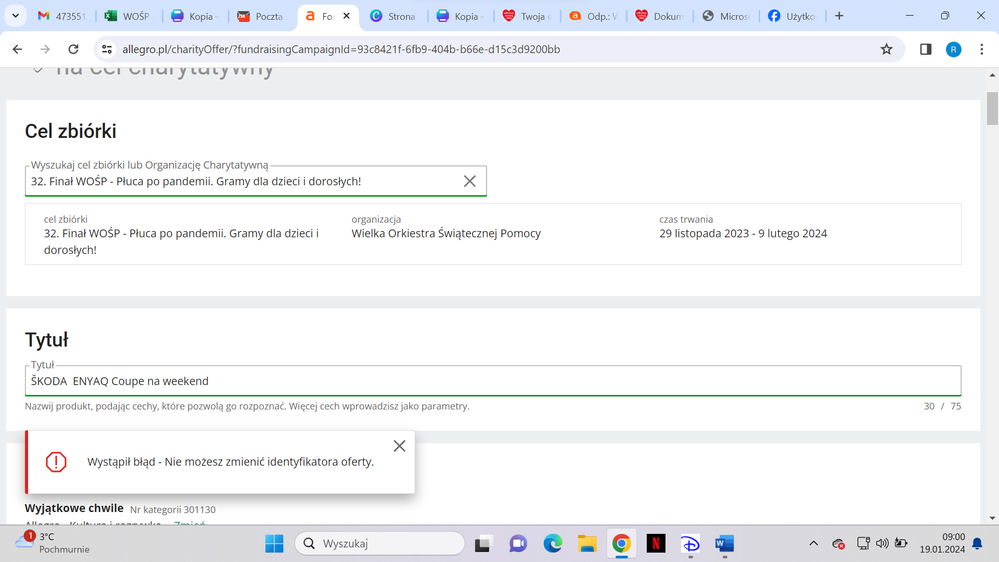Clear the Cel zbiórki search field

point(469,181)
